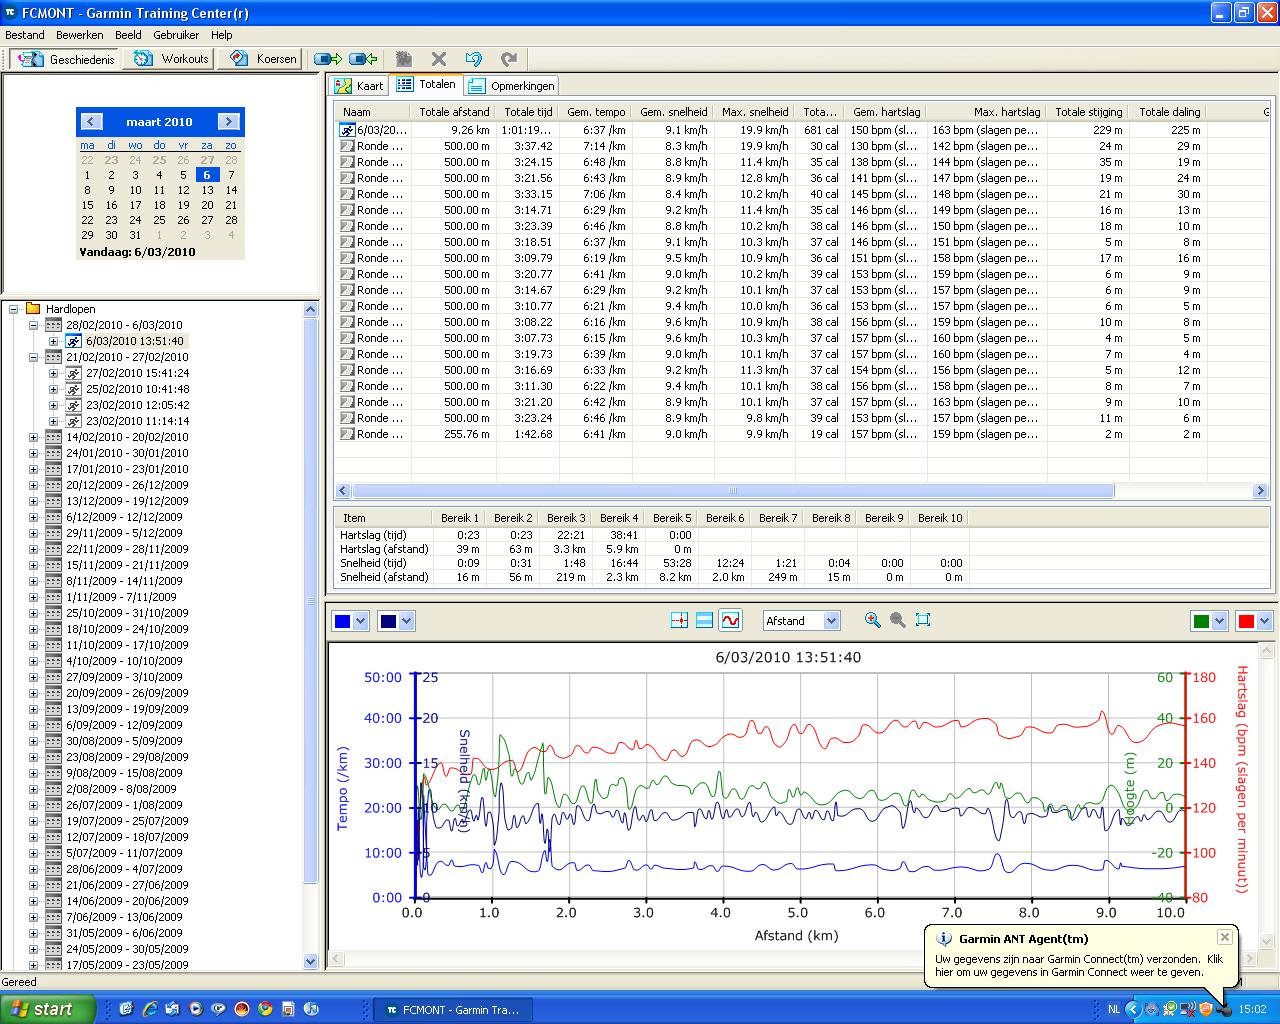Go to next month in calendar
This screenshot has height=1024, width=1280.
[x=228, y=122]
